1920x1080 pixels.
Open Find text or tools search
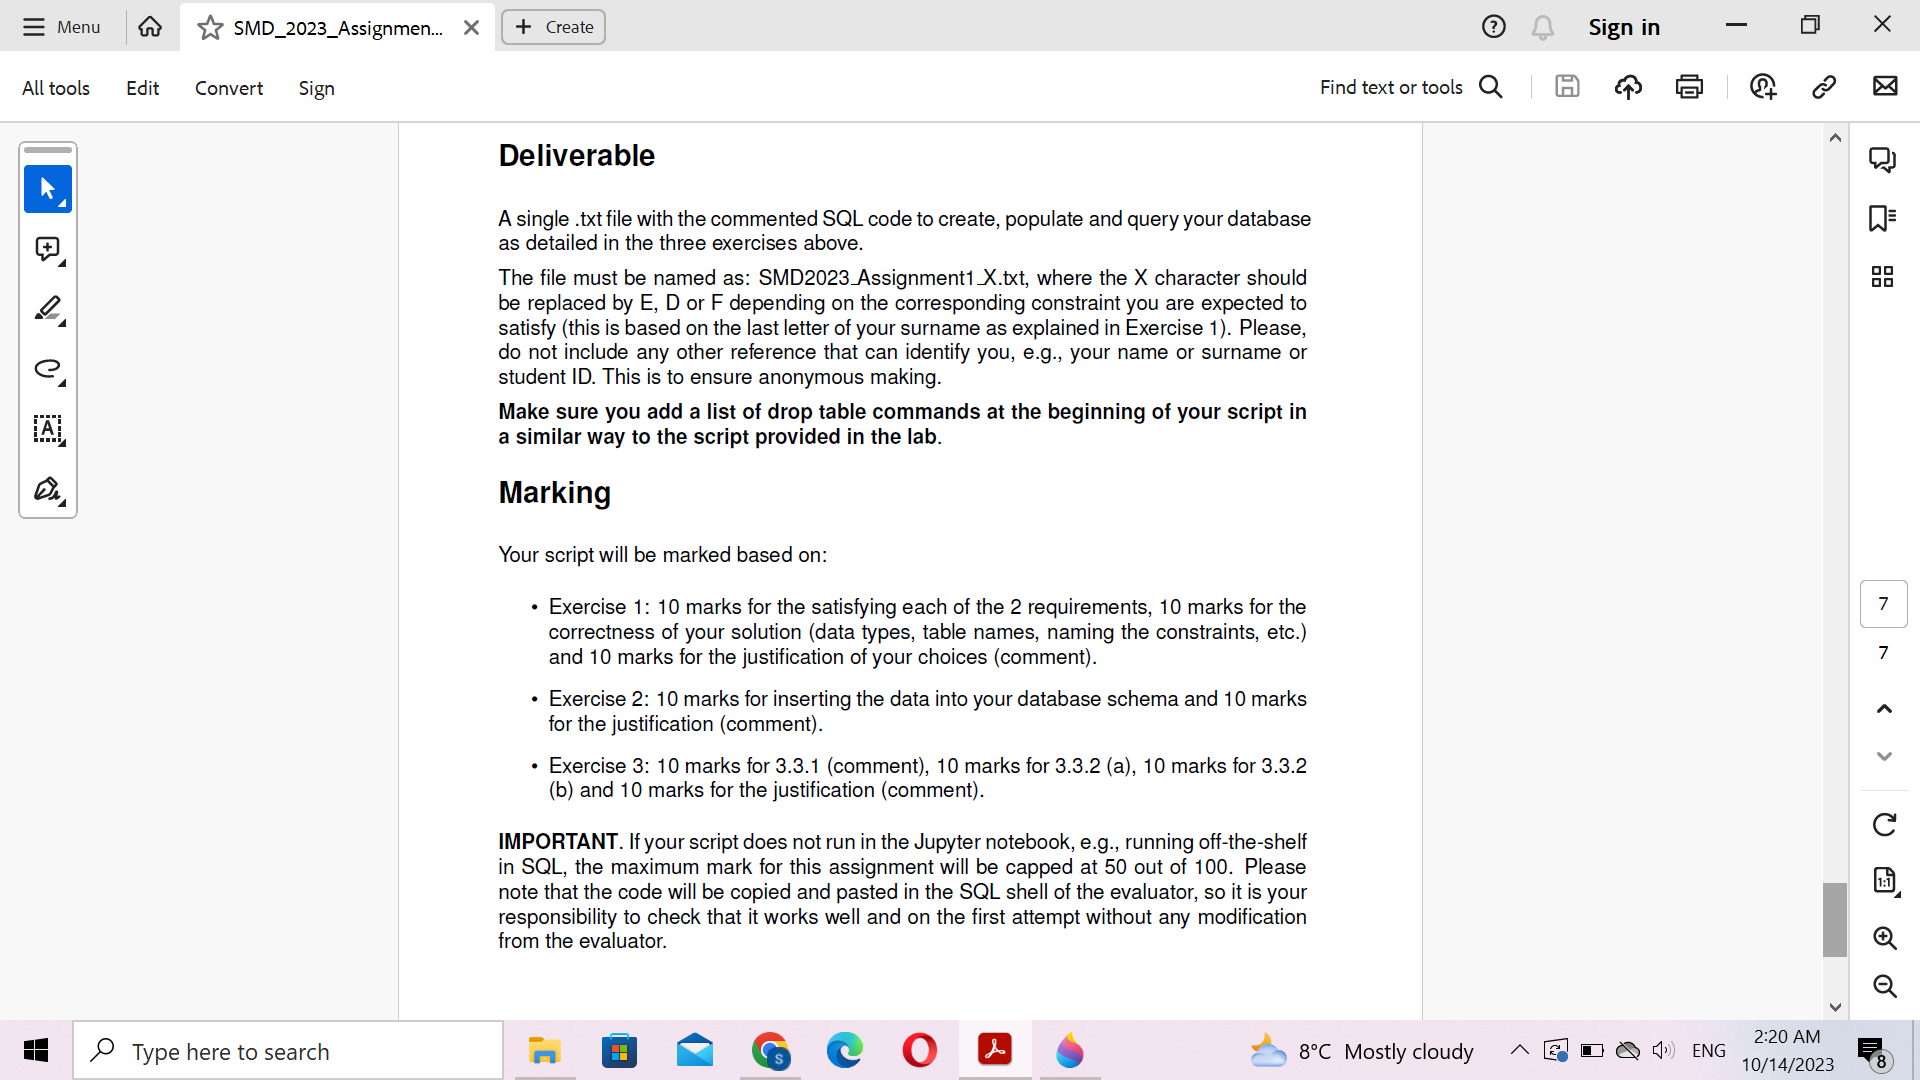(1410, 87)
